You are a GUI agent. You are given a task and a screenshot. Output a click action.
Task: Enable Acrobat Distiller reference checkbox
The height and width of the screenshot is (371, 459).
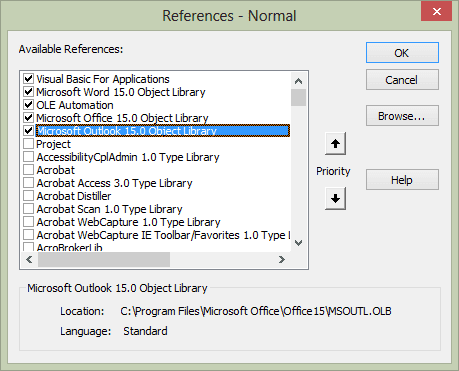tap(29, 196)
